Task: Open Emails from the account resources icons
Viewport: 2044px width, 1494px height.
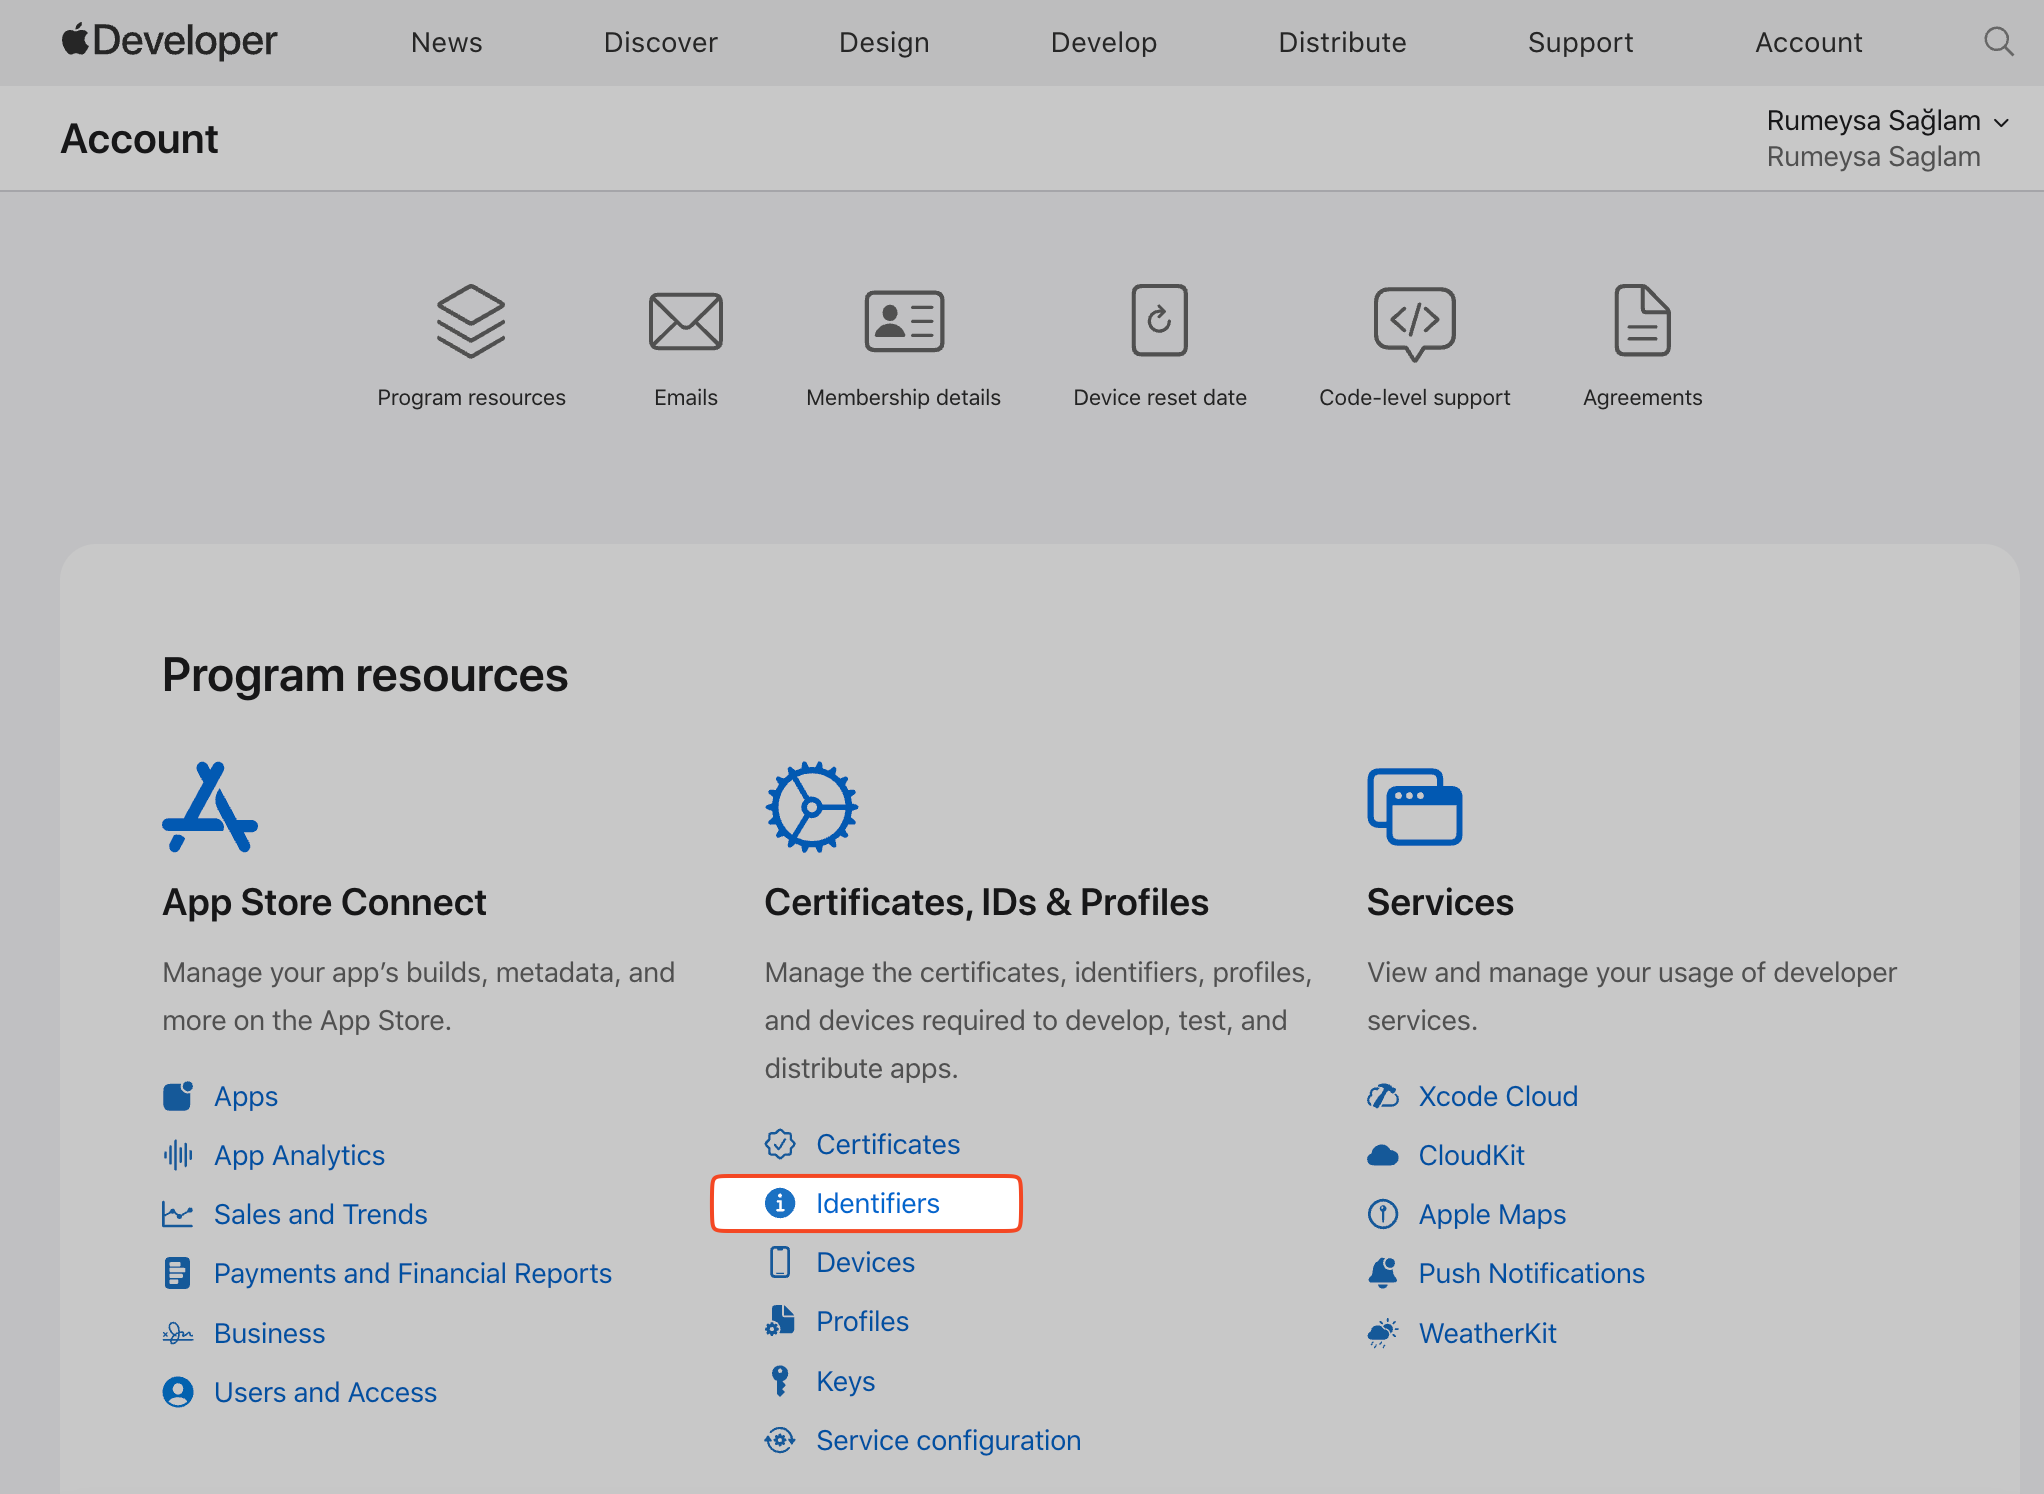Action: pyautogui.click(x=685, y=321)
